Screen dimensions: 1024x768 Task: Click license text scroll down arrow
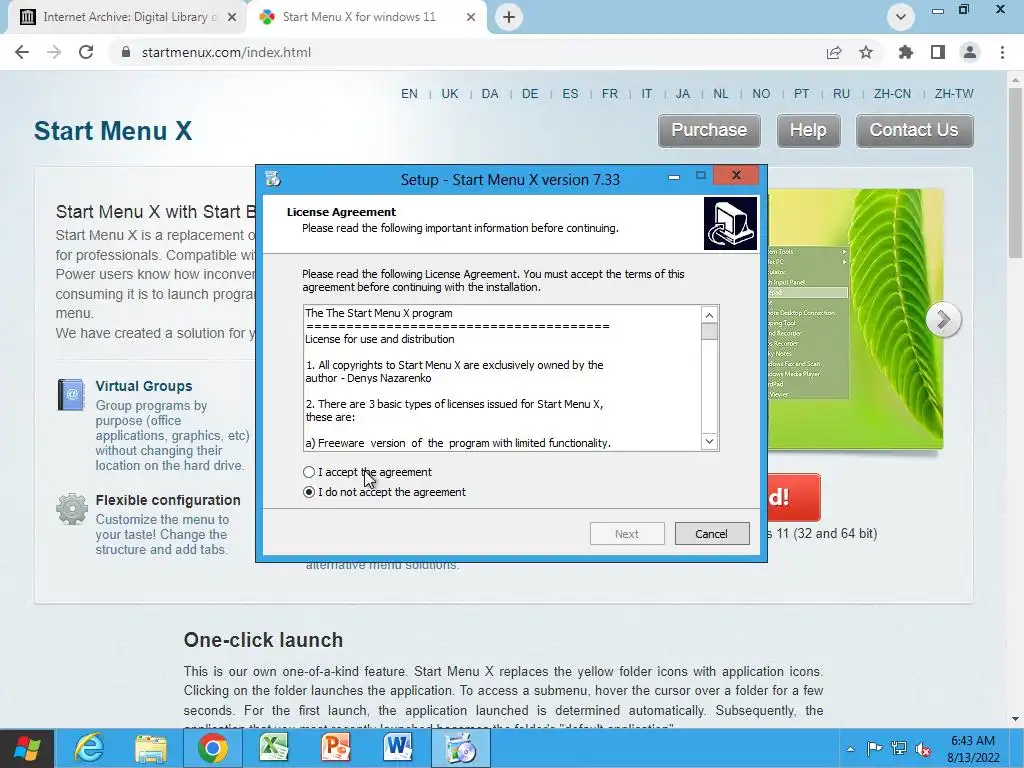[709, 441]
